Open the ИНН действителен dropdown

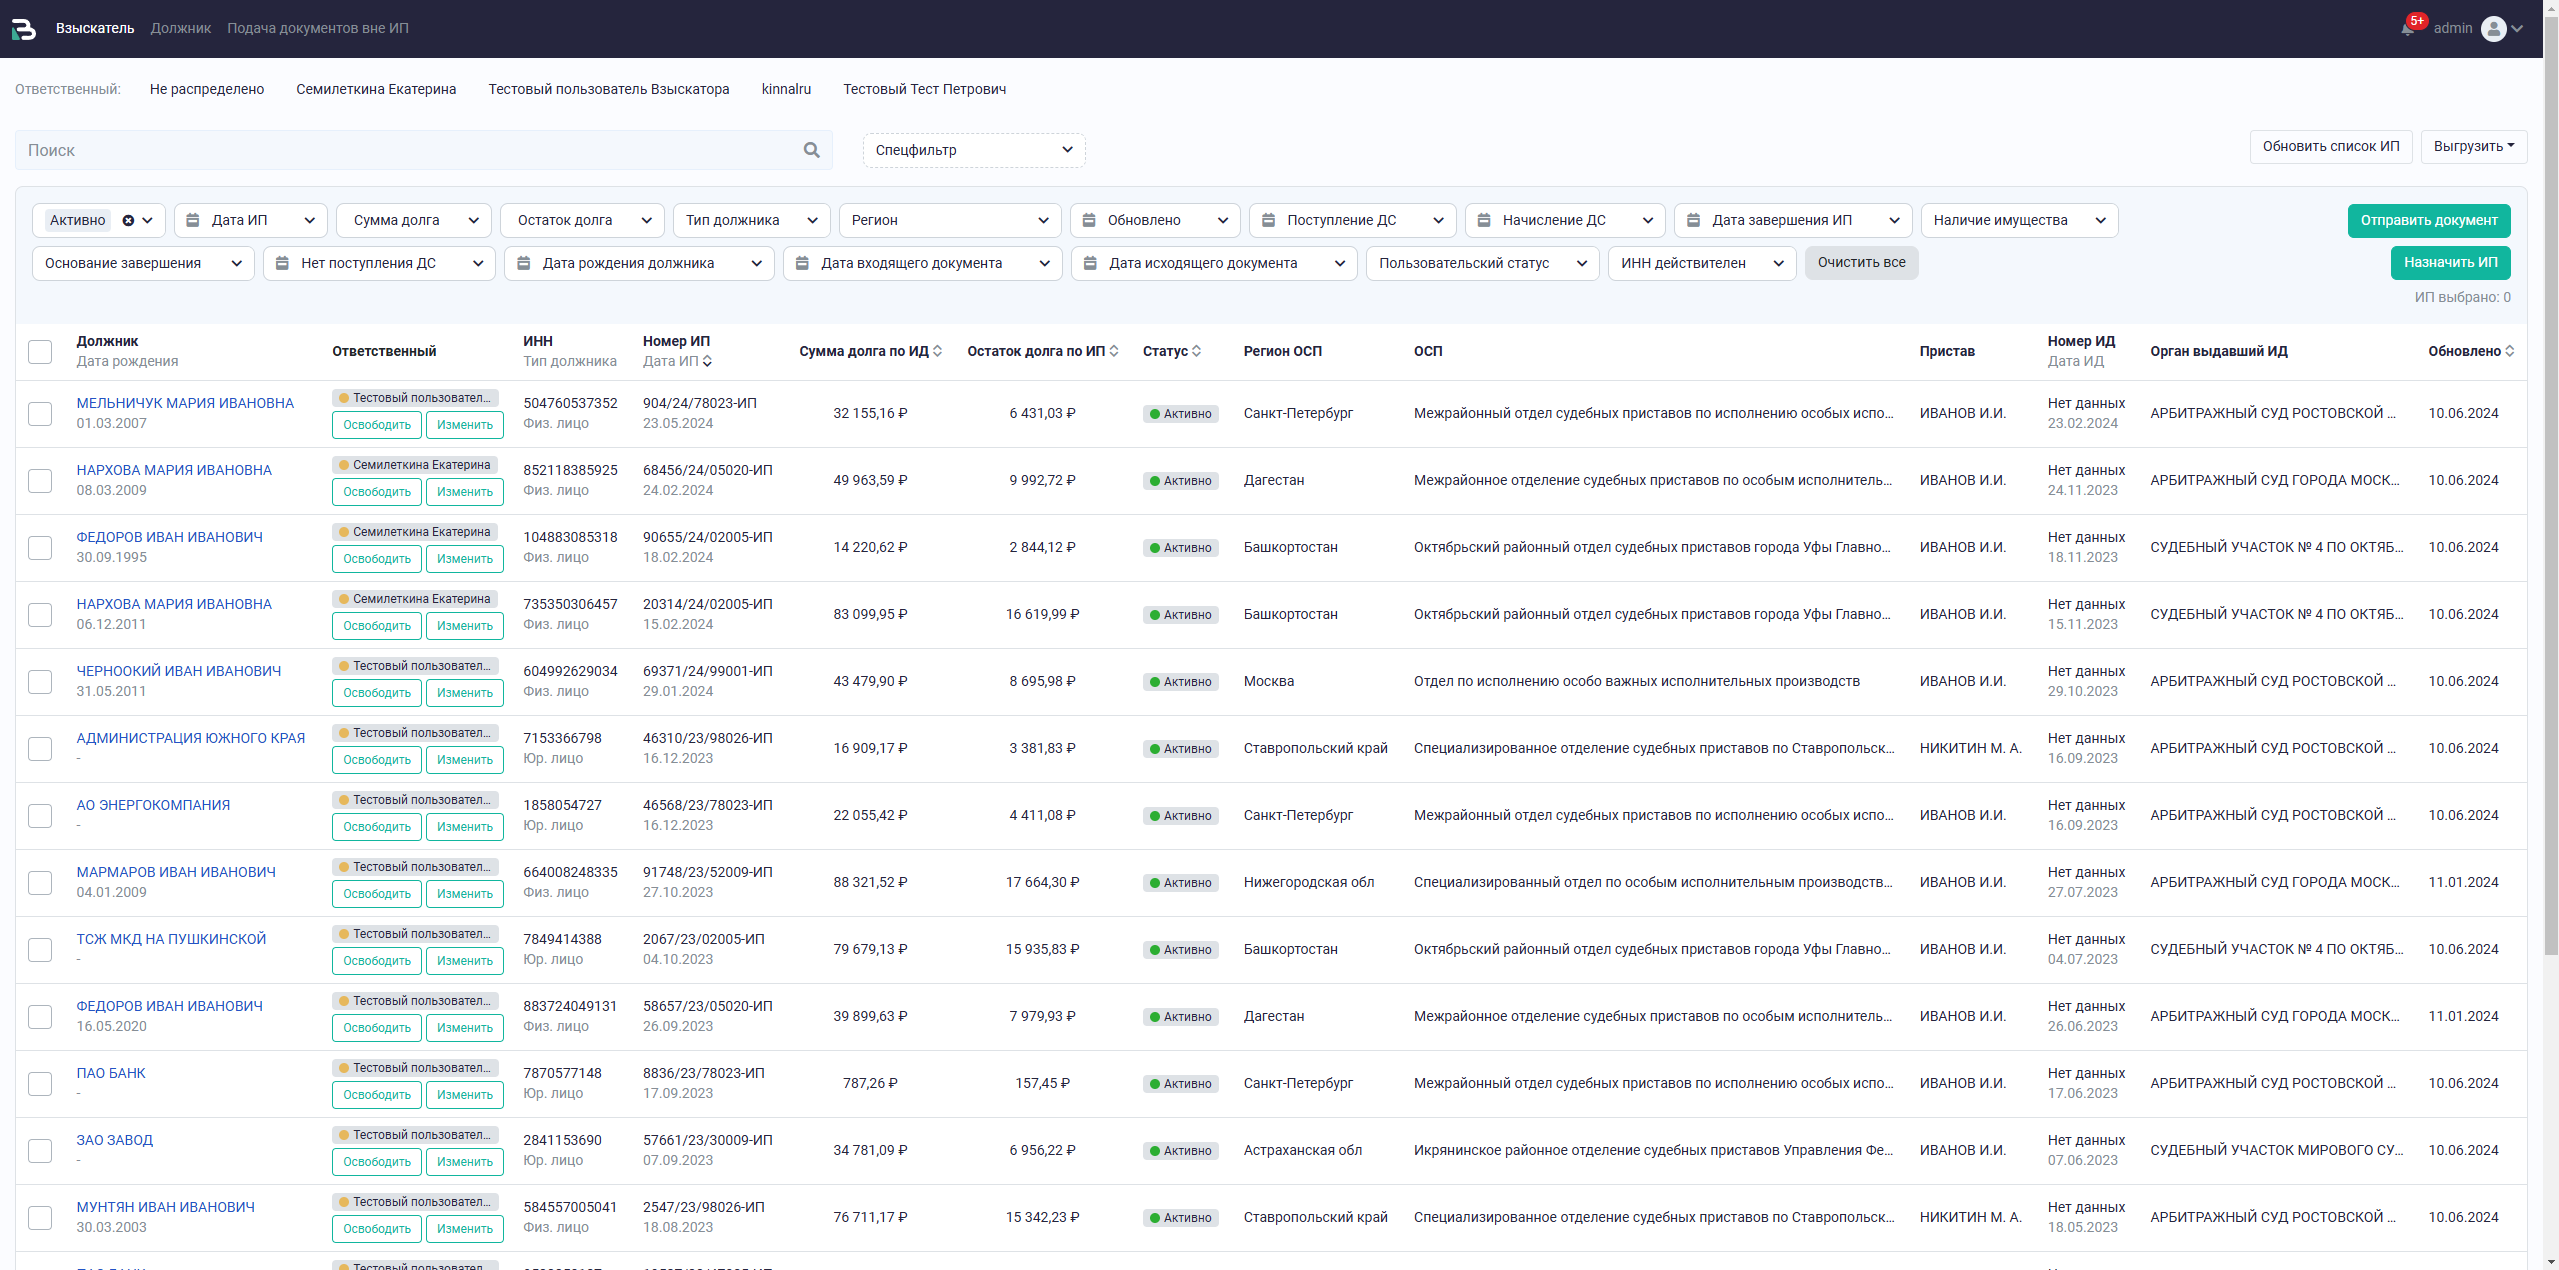[1702, 263]
